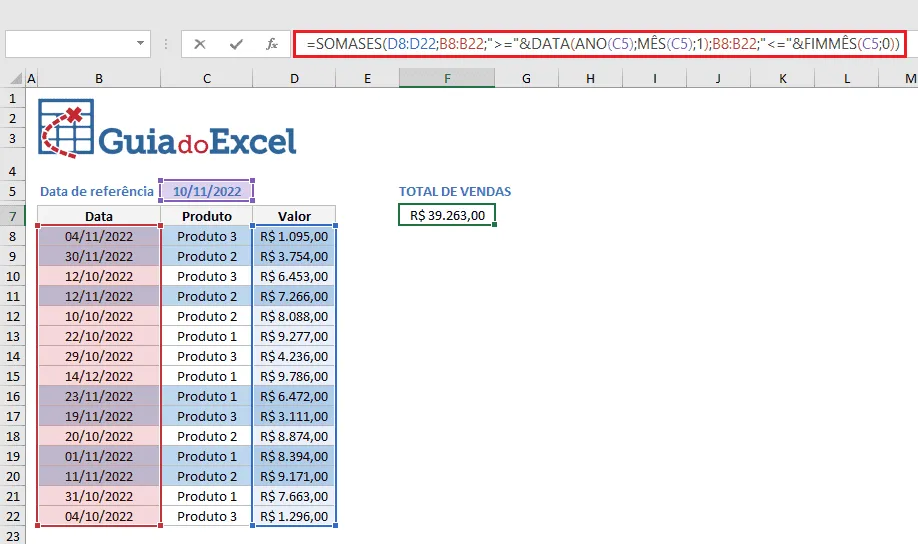Select value cell R$ 3.754,00
This screenshot has width=918, height=544.
point(294,256)
